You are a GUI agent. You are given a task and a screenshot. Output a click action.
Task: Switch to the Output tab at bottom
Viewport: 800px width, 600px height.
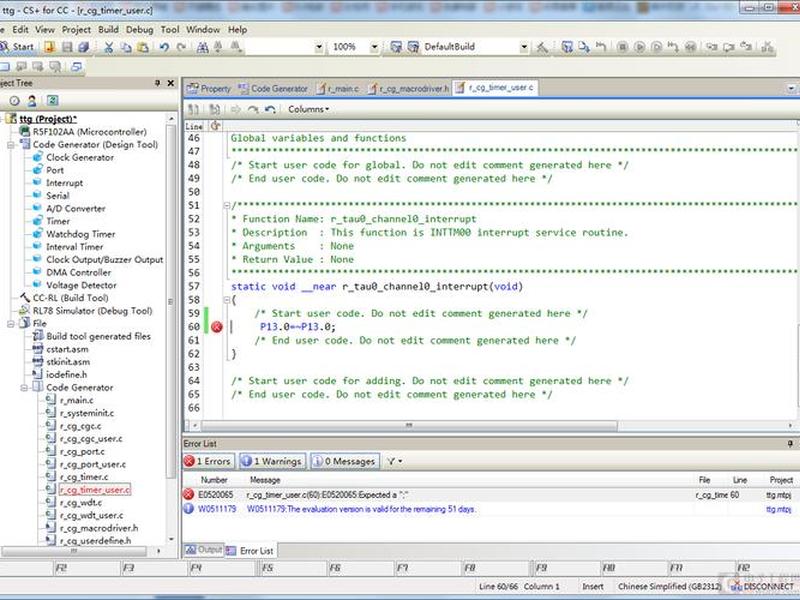[x=204, y=549]
